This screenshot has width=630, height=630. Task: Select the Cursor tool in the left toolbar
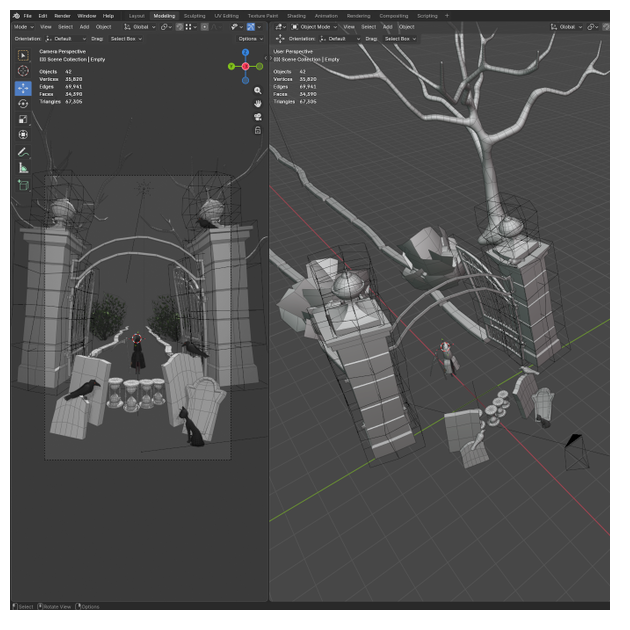pos(23,71)
